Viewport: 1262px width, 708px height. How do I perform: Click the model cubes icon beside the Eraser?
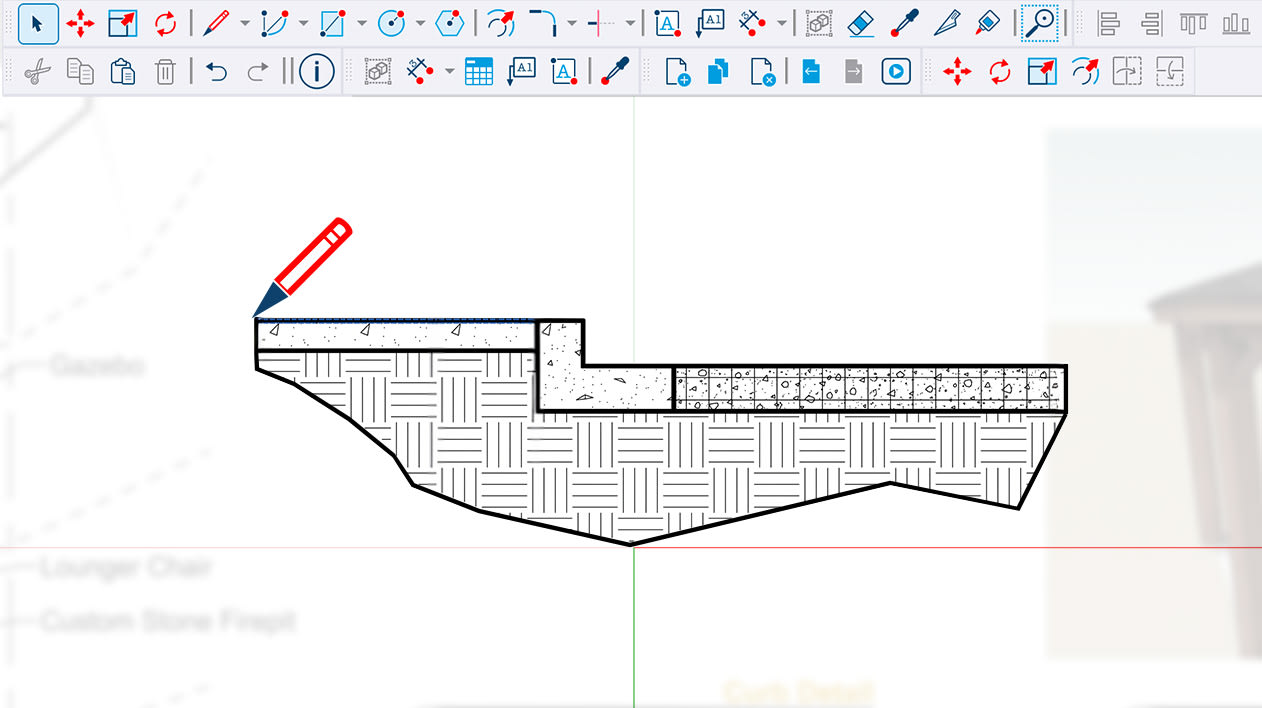point(819,23)
